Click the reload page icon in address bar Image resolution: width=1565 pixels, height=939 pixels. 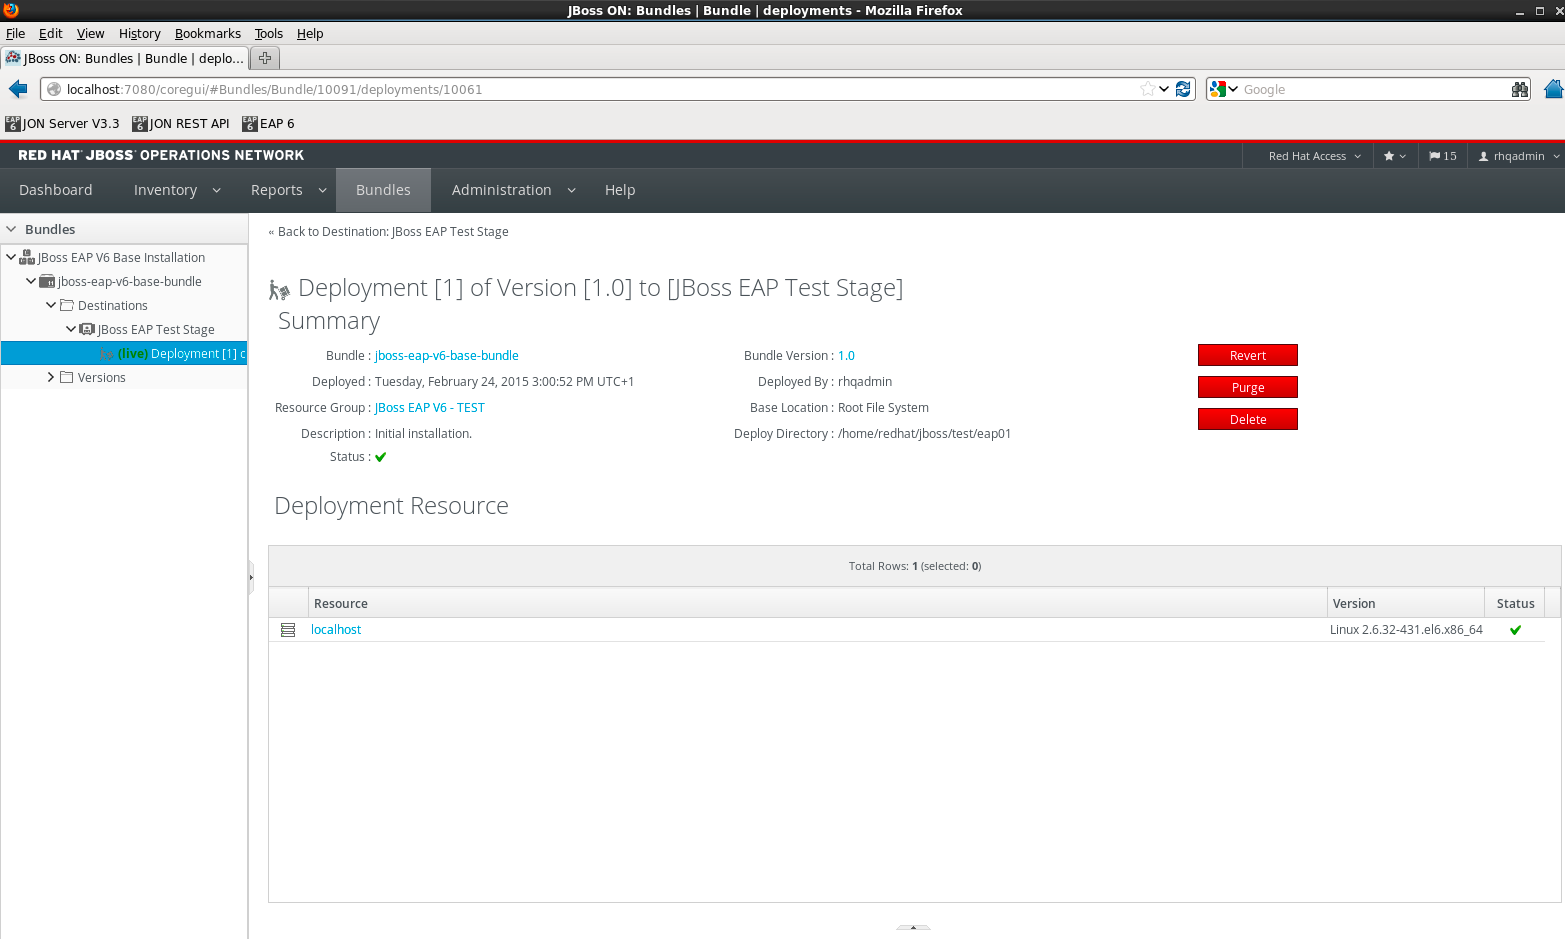(1183, 89)
